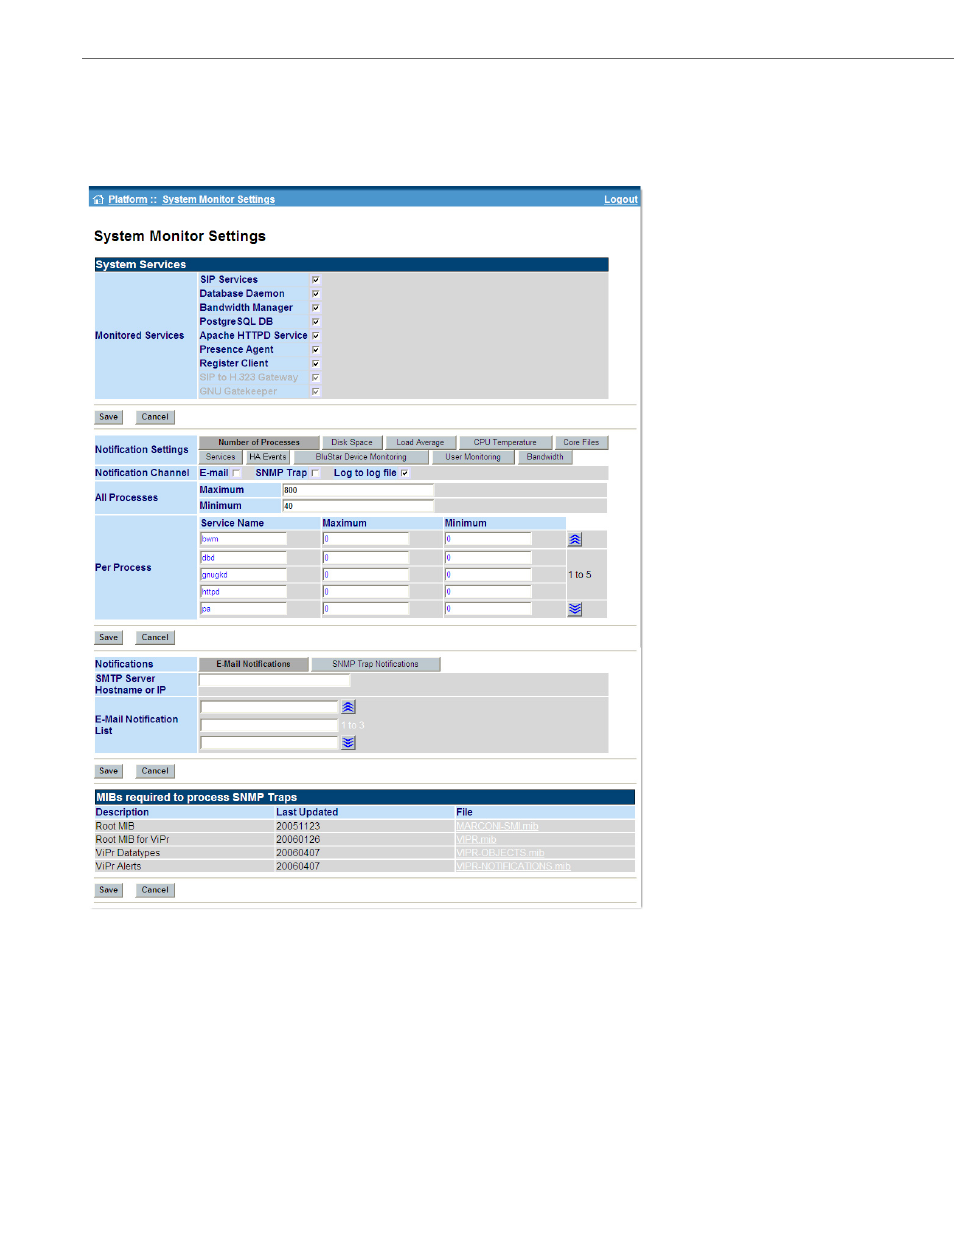Page down the E-Mail Notification List with the down arrows
954x1235 pixels.
click(348, 743)
